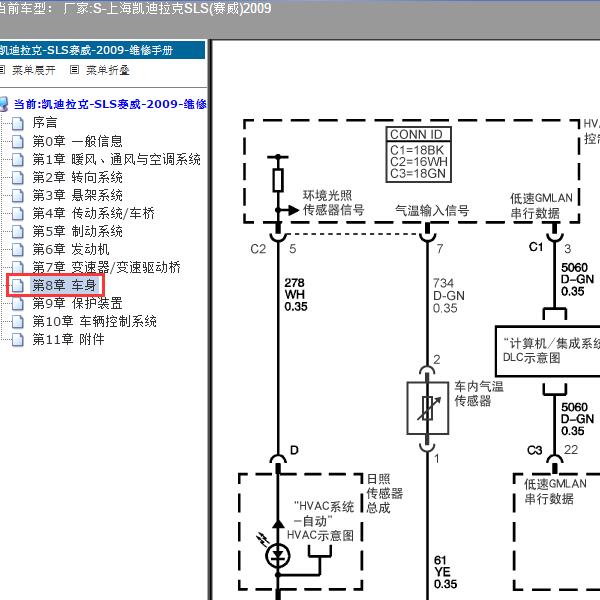Click the icon beside 菜单折叠

coord(75,70)
